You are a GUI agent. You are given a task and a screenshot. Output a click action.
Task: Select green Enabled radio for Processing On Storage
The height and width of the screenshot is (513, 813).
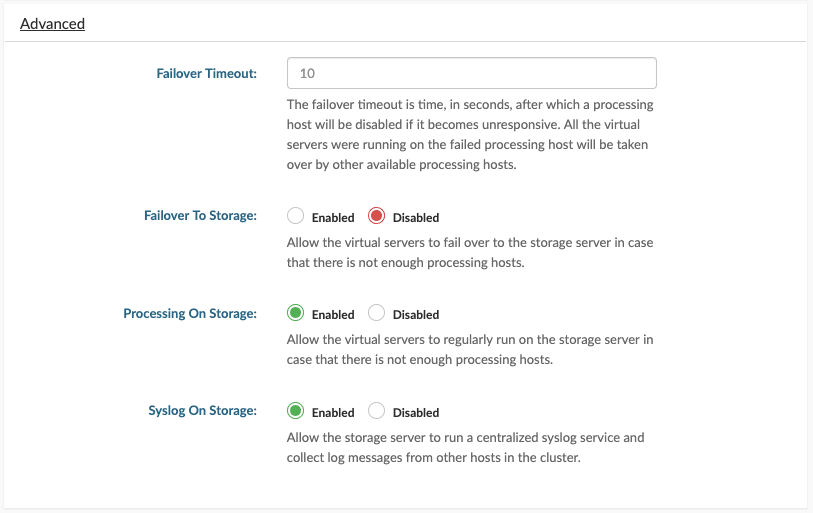[296, 313]
